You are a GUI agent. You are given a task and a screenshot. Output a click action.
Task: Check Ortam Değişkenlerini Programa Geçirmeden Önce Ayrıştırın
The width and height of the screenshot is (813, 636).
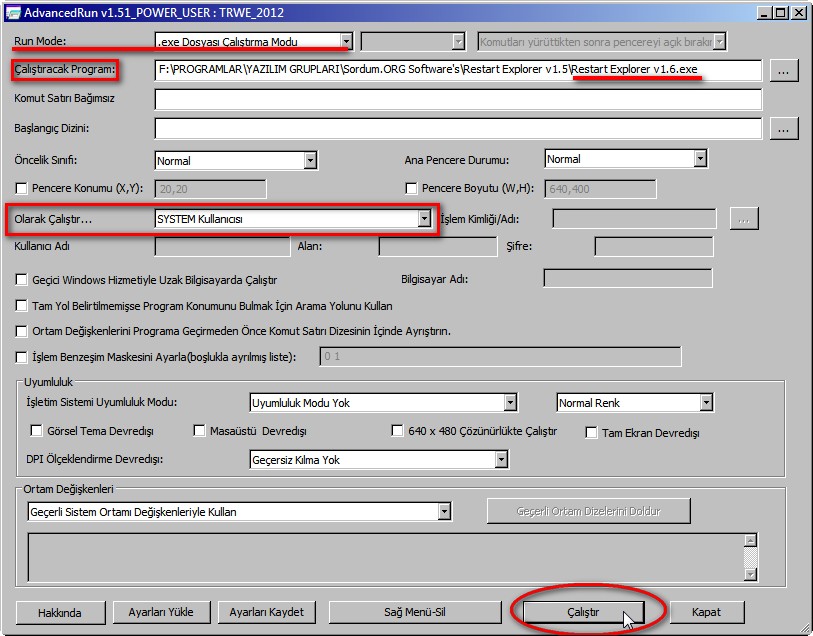[x=21, y=331]
